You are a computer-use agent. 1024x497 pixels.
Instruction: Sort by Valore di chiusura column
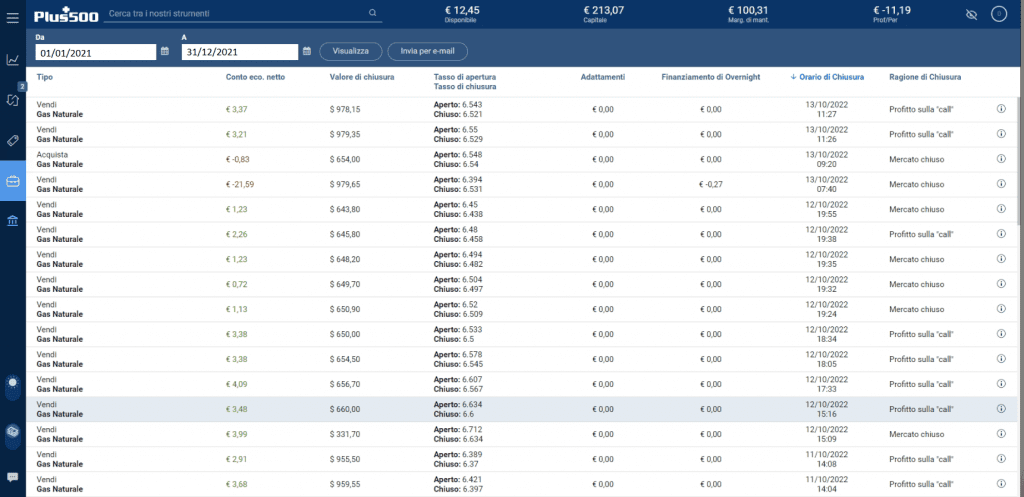pos(362,77)
